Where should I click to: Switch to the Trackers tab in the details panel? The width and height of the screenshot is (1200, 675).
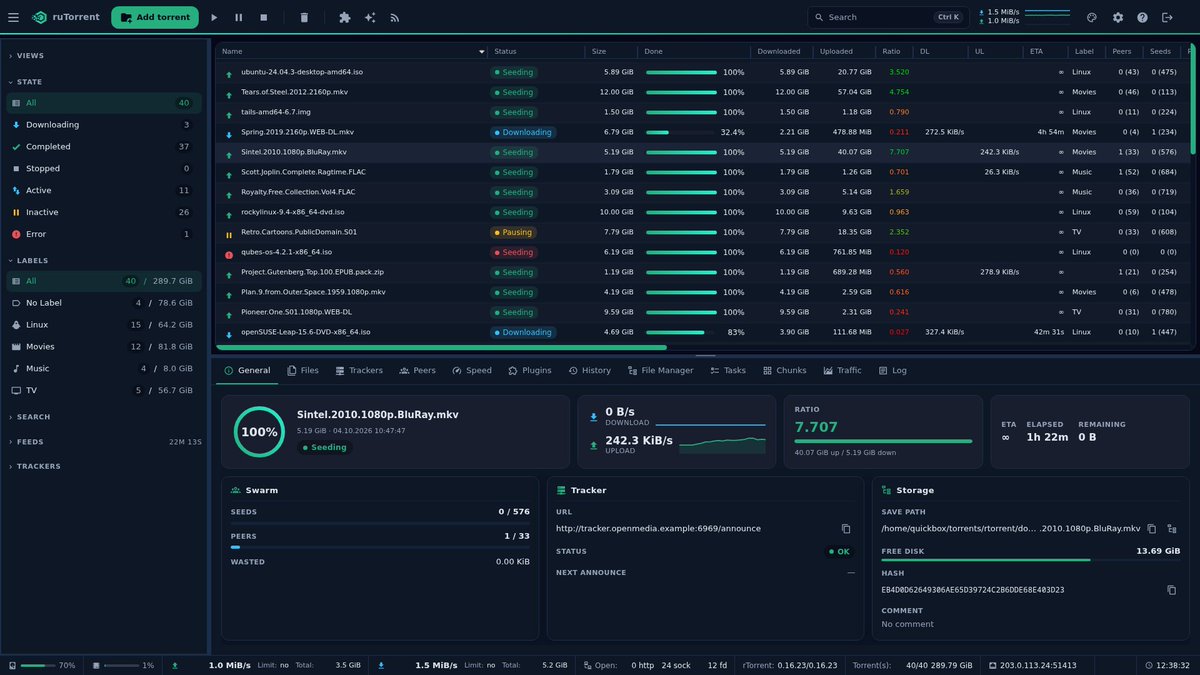point(359,370)
